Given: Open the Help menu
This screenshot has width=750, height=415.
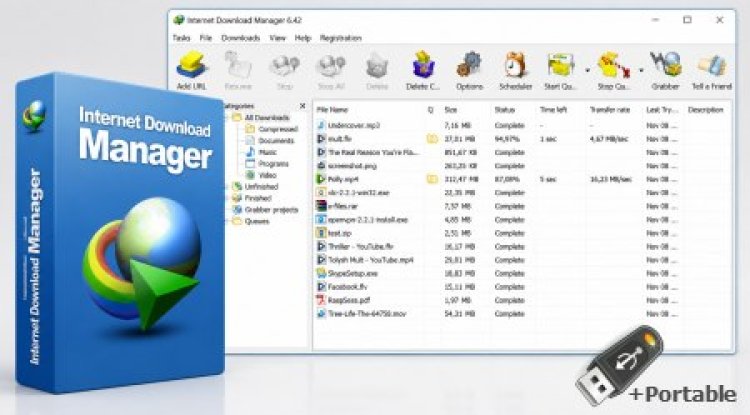Looking at the screenshot, I should 303,38.
